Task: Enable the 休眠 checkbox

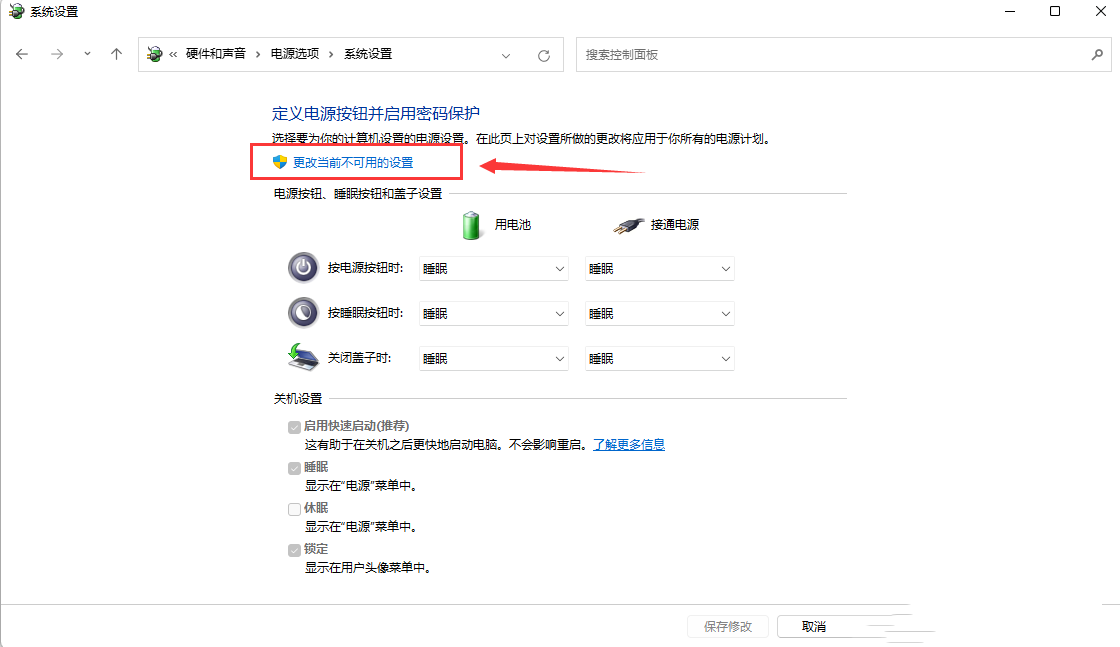Action: [294, 507]
